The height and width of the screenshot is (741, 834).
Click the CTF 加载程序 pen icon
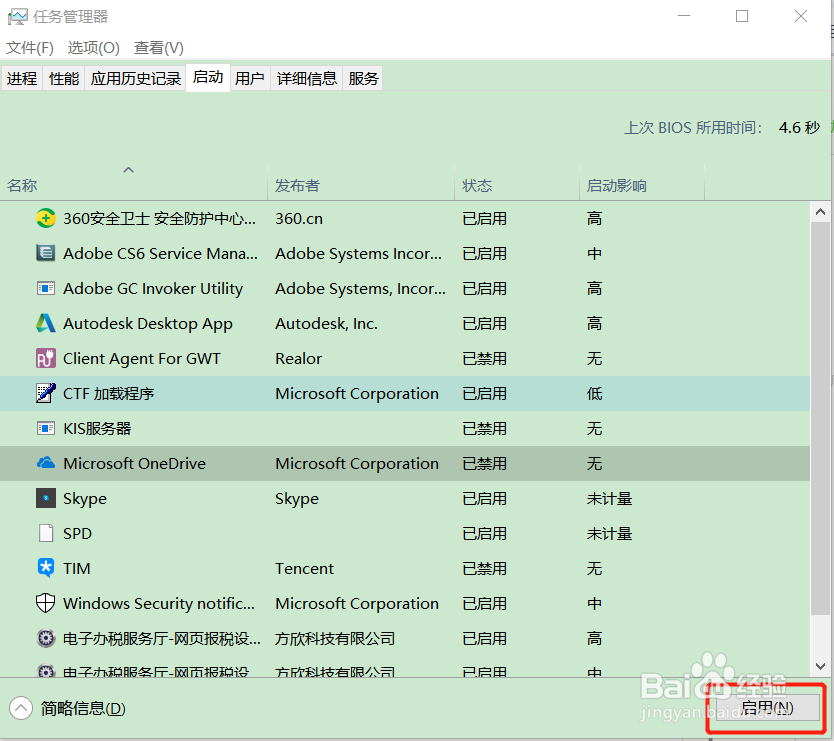click(x=46, y=393)
